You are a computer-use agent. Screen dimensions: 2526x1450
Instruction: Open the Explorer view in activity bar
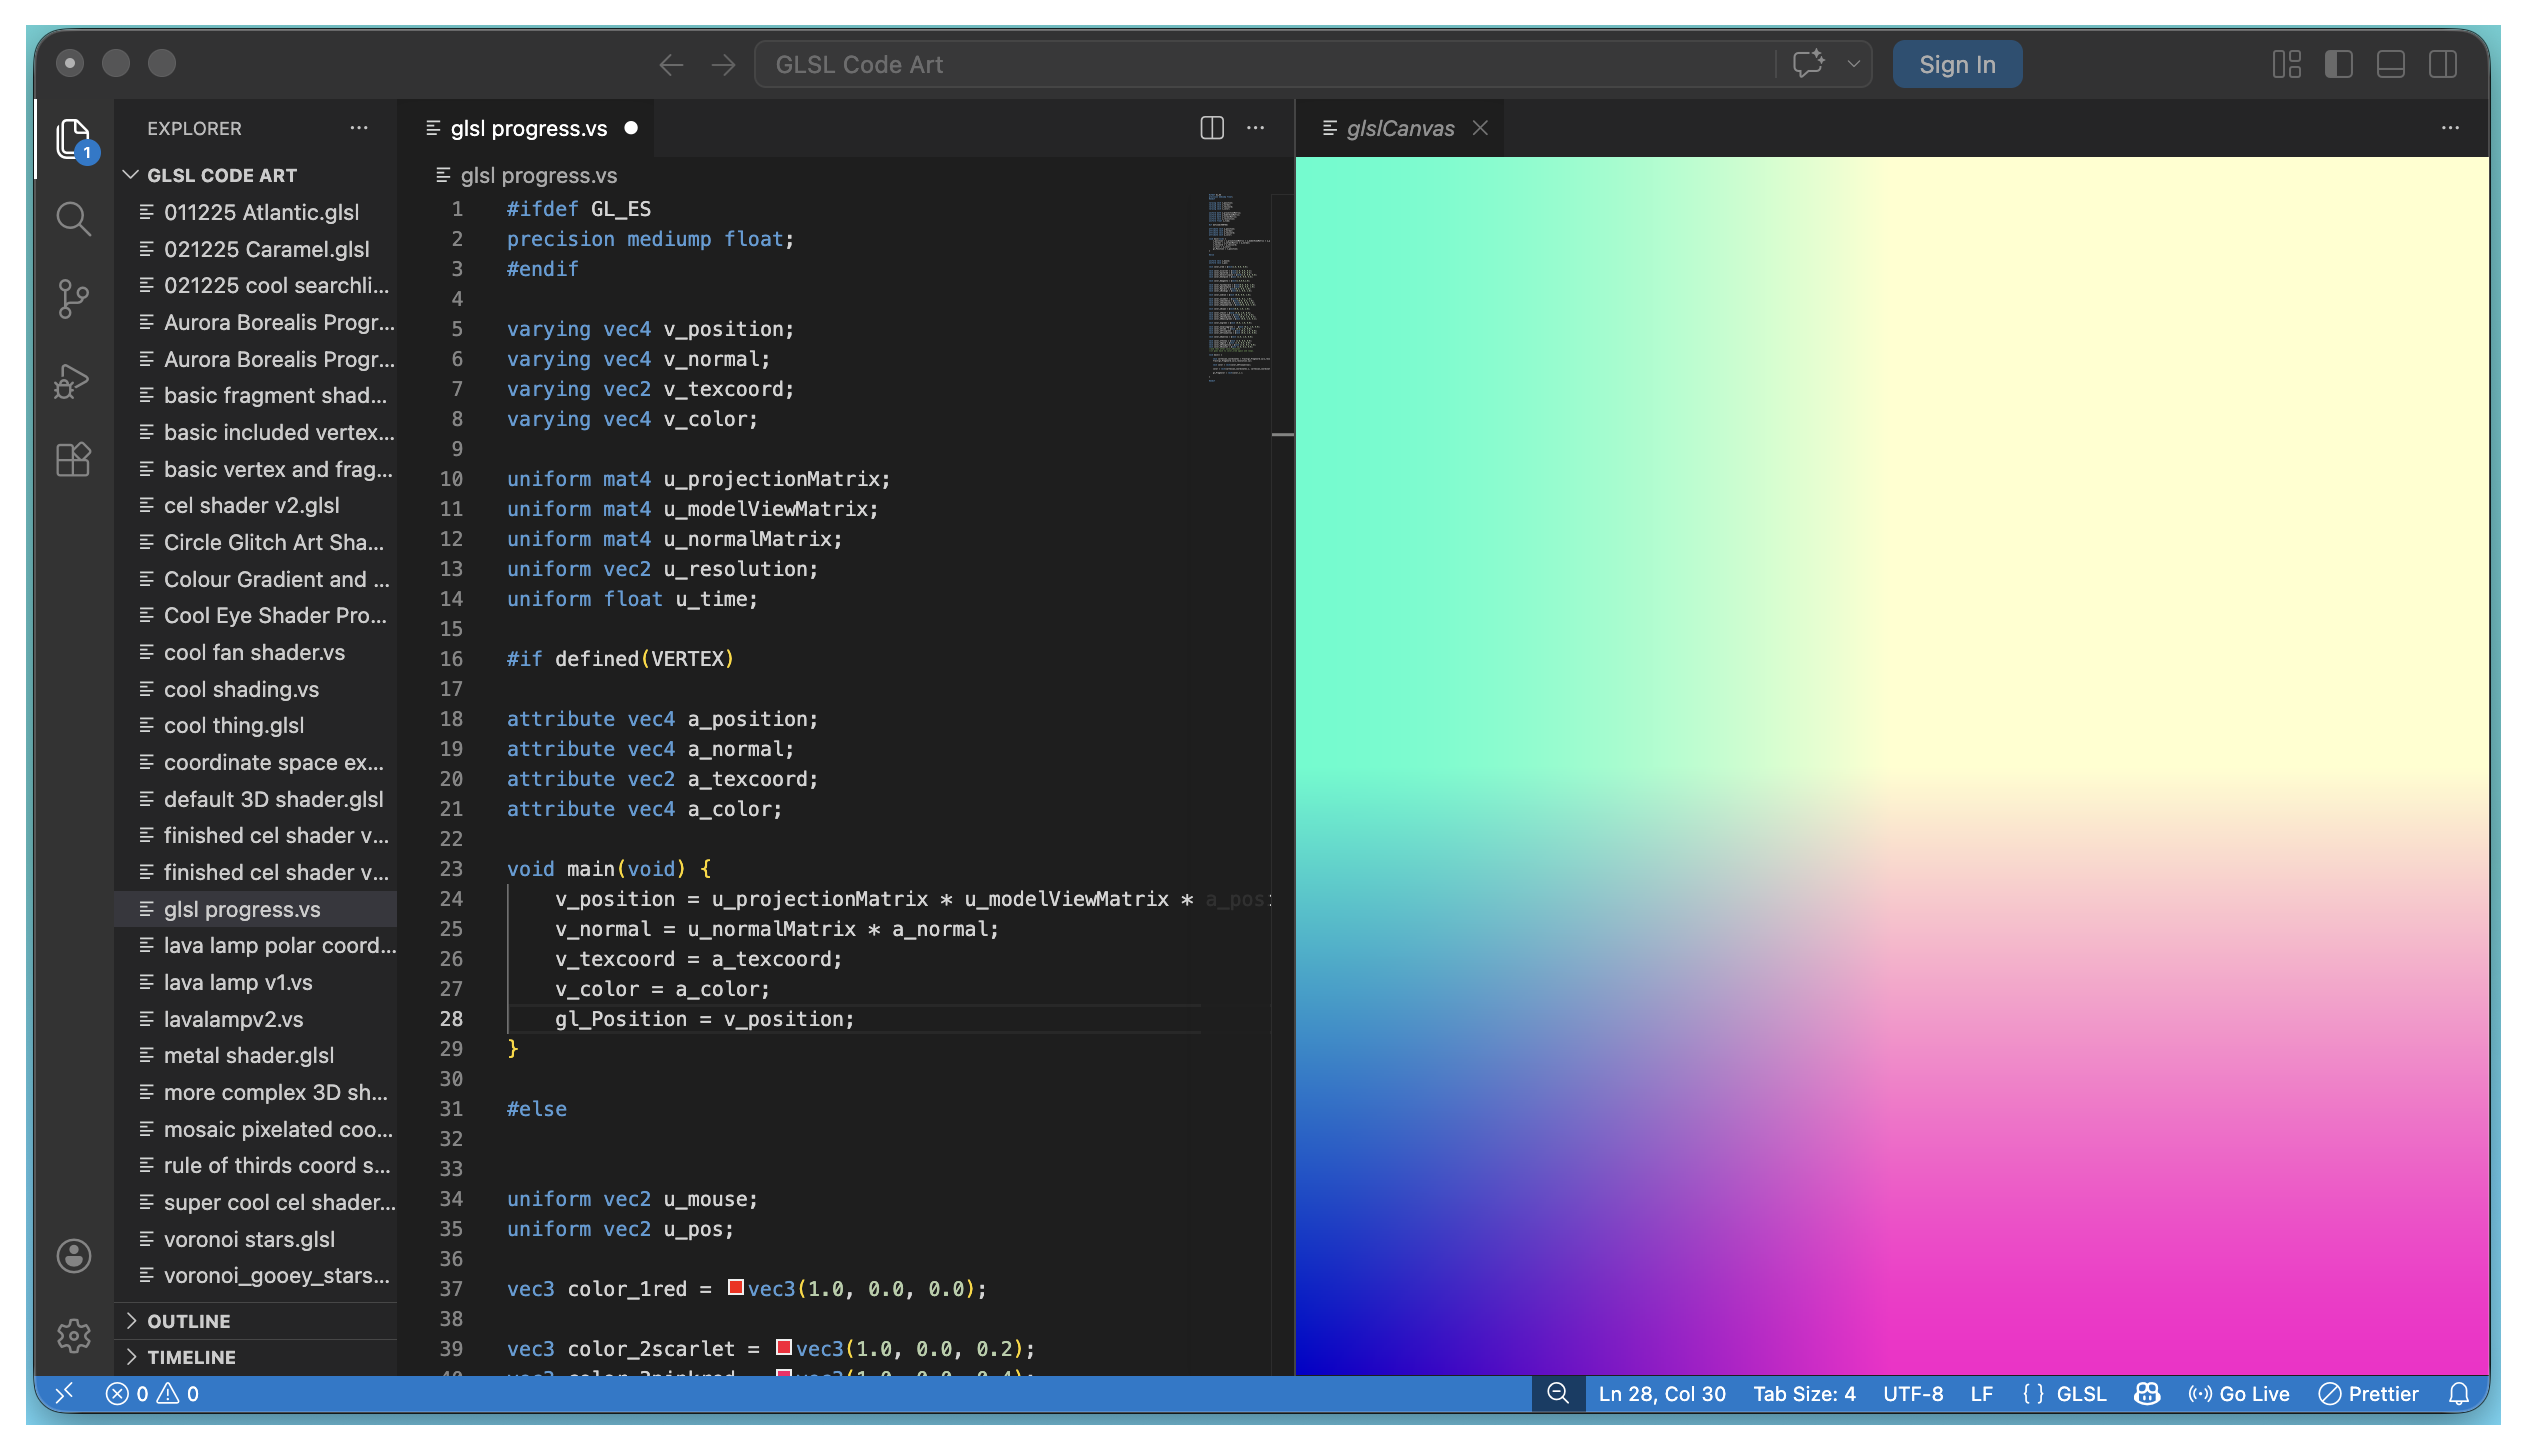tap(73, 139)
